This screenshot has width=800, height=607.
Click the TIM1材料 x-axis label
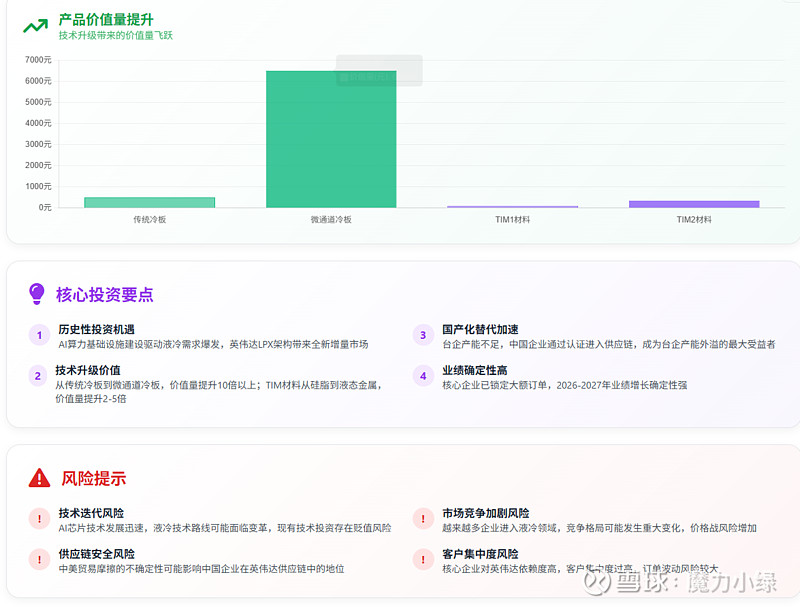click(x=512, y=219)
